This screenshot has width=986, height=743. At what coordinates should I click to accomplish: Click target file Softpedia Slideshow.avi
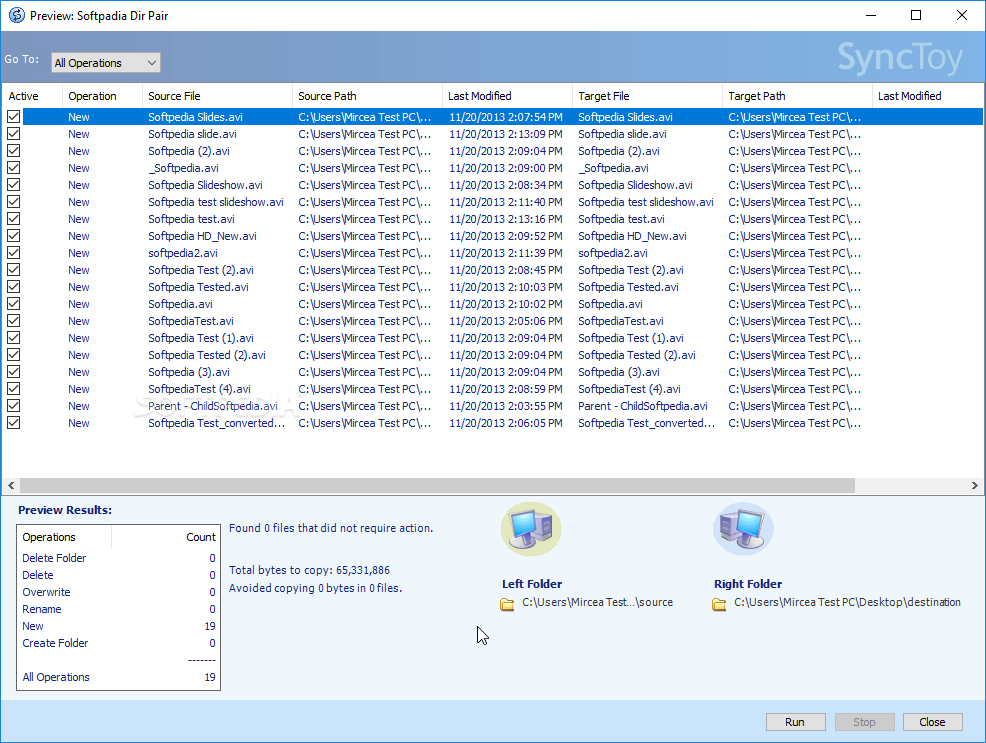(635, 185)
